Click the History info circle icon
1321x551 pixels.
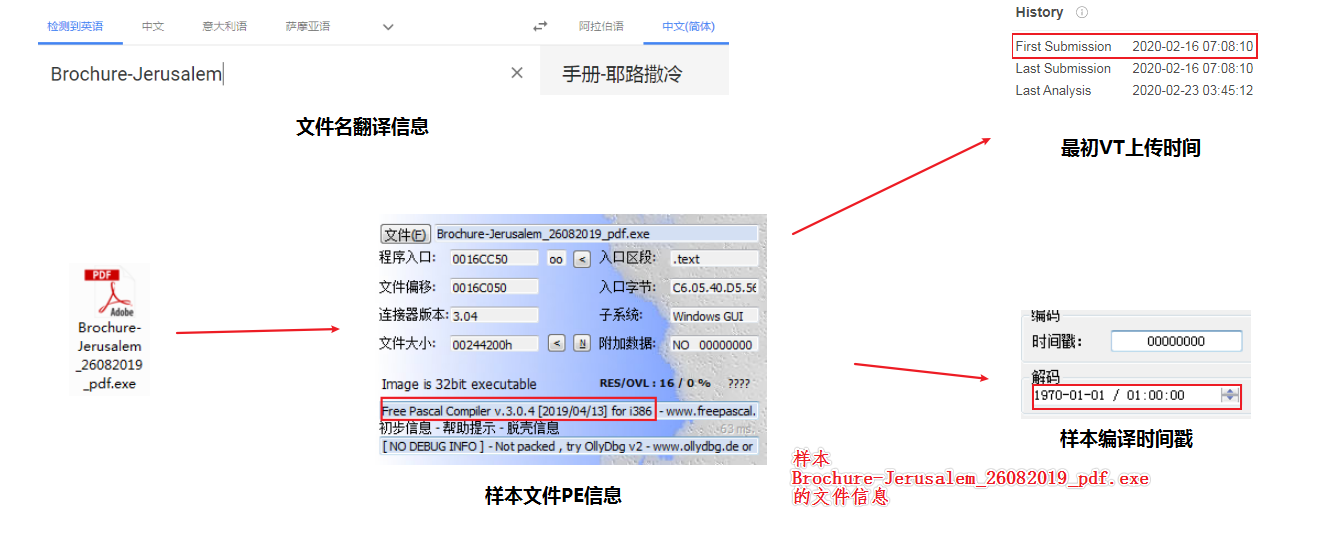point(1081,13)
